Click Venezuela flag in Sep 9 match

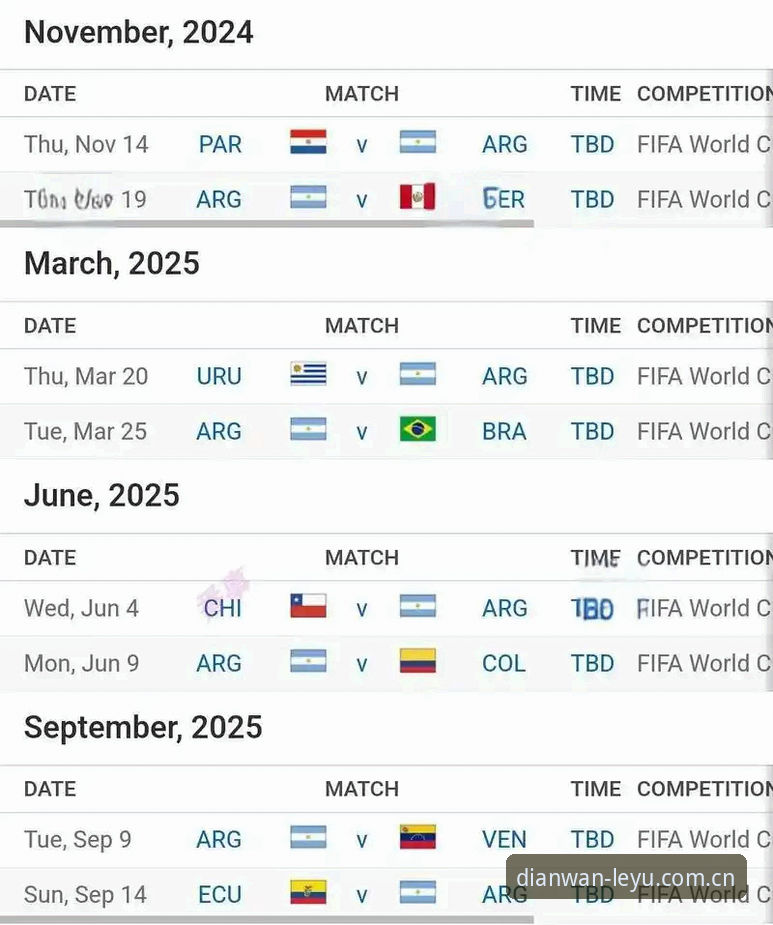pyautogui.click(x=417, y=837)
